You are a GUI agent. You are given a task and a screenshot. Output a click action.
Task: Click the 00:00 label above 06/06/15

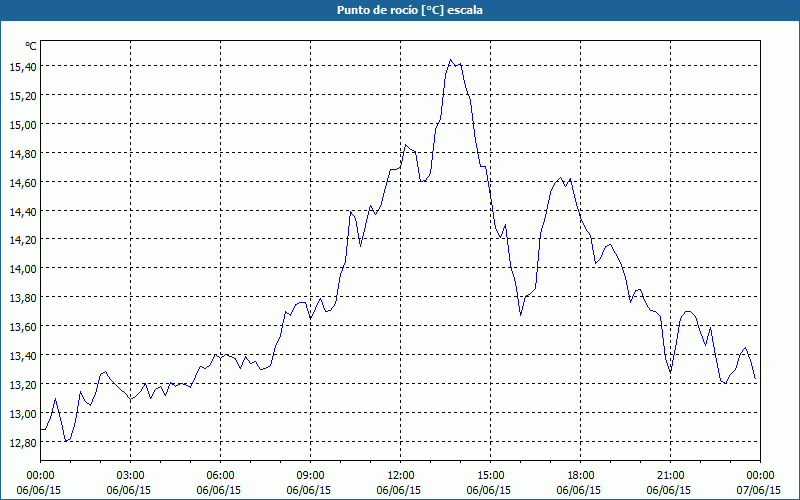coord(40,476)
